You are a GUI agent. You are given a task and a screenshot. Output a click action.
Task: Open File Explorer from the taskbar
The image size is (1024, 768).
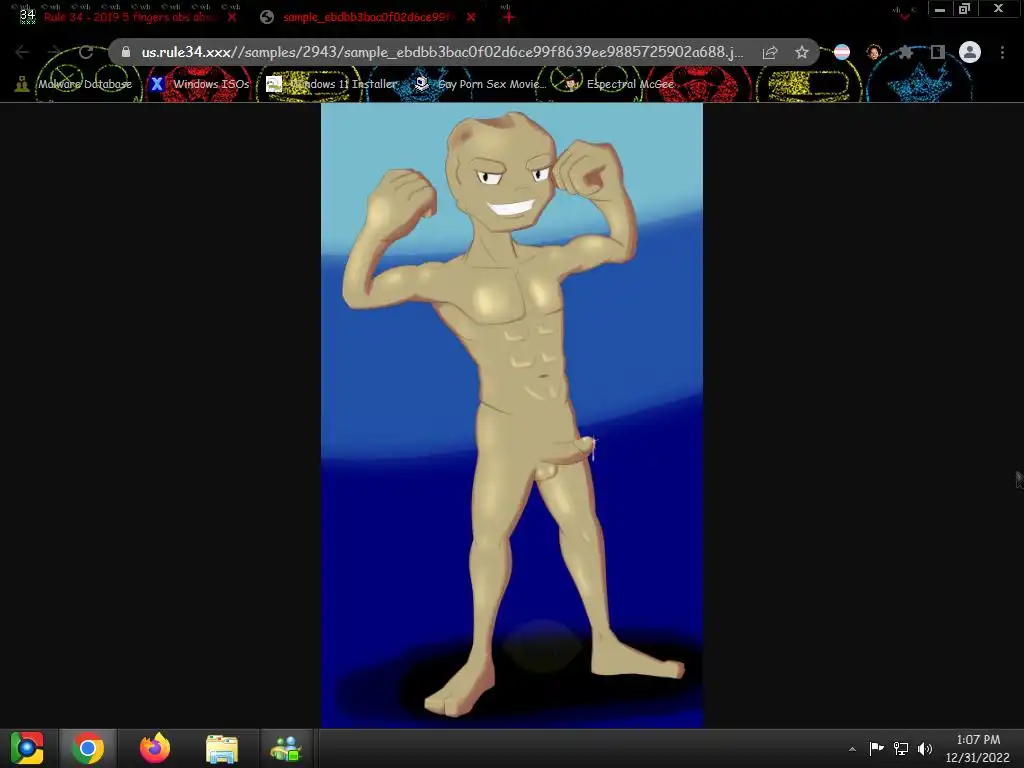tap(222, 748)
